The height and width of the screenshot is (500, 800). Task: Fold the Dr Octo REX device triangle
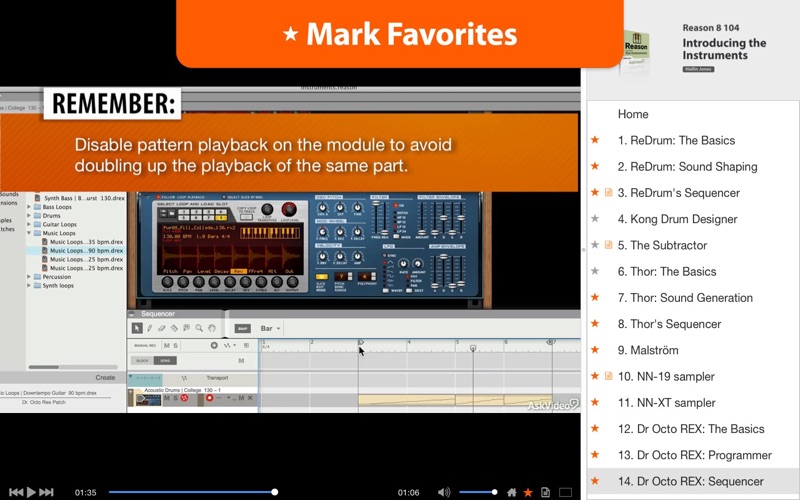[x=147, y=197]
